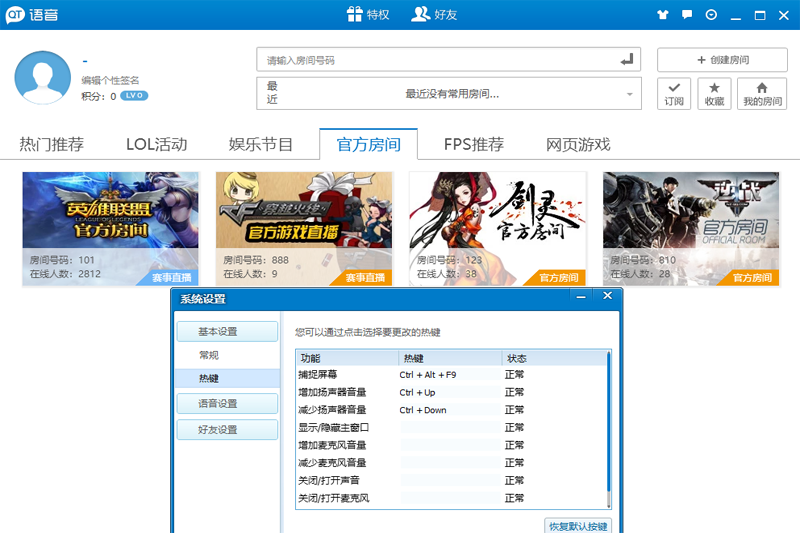Image resolution: width=800 pixels, height=533 pixels.
Task: Open the 好友 friends panel
Action: 434,14
